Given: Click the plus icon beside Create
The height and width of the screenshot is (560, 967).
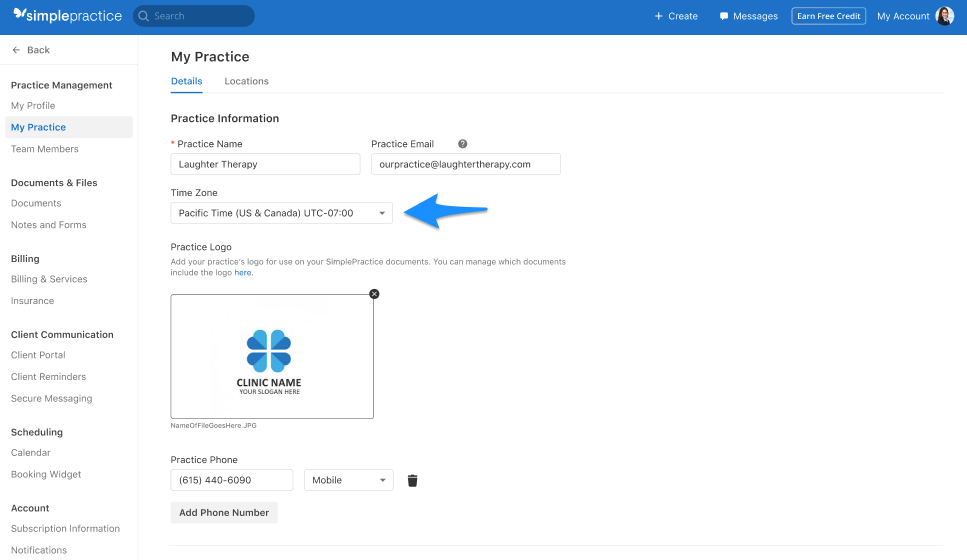Looking at the screenshot, I should click(x=658, y=16).
